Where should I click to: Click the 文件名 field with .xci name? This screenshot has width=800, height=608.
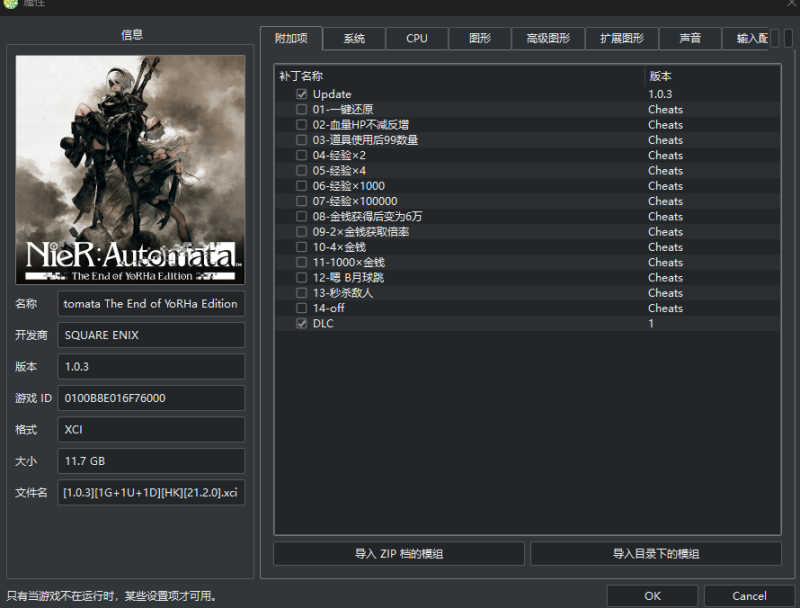151,492
